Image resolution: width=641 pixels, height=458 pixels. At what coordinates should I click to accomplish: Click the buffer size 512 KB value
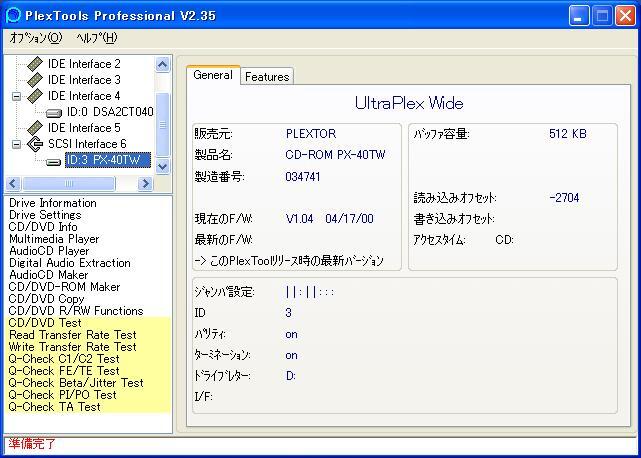pyautogui.click(x=568, y=134)
